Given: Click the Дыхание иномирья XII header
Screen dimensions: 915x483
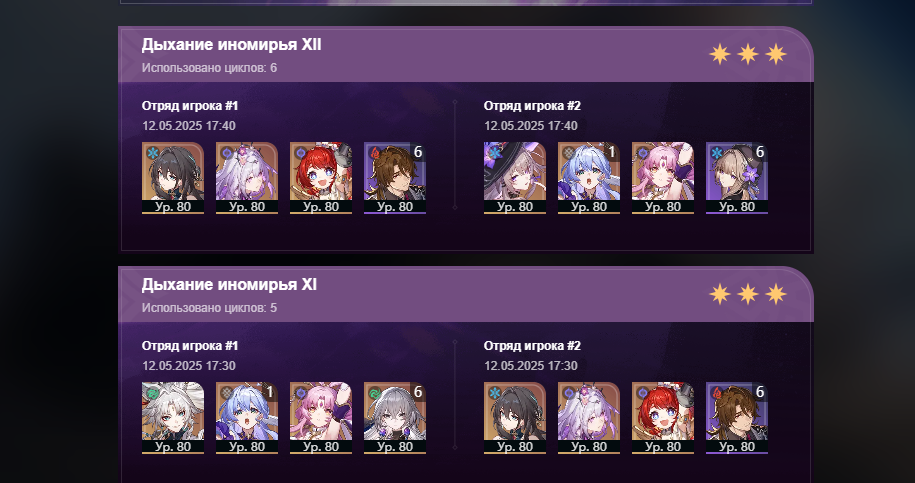Looking at the screenshot, I should tap(231, 45).
